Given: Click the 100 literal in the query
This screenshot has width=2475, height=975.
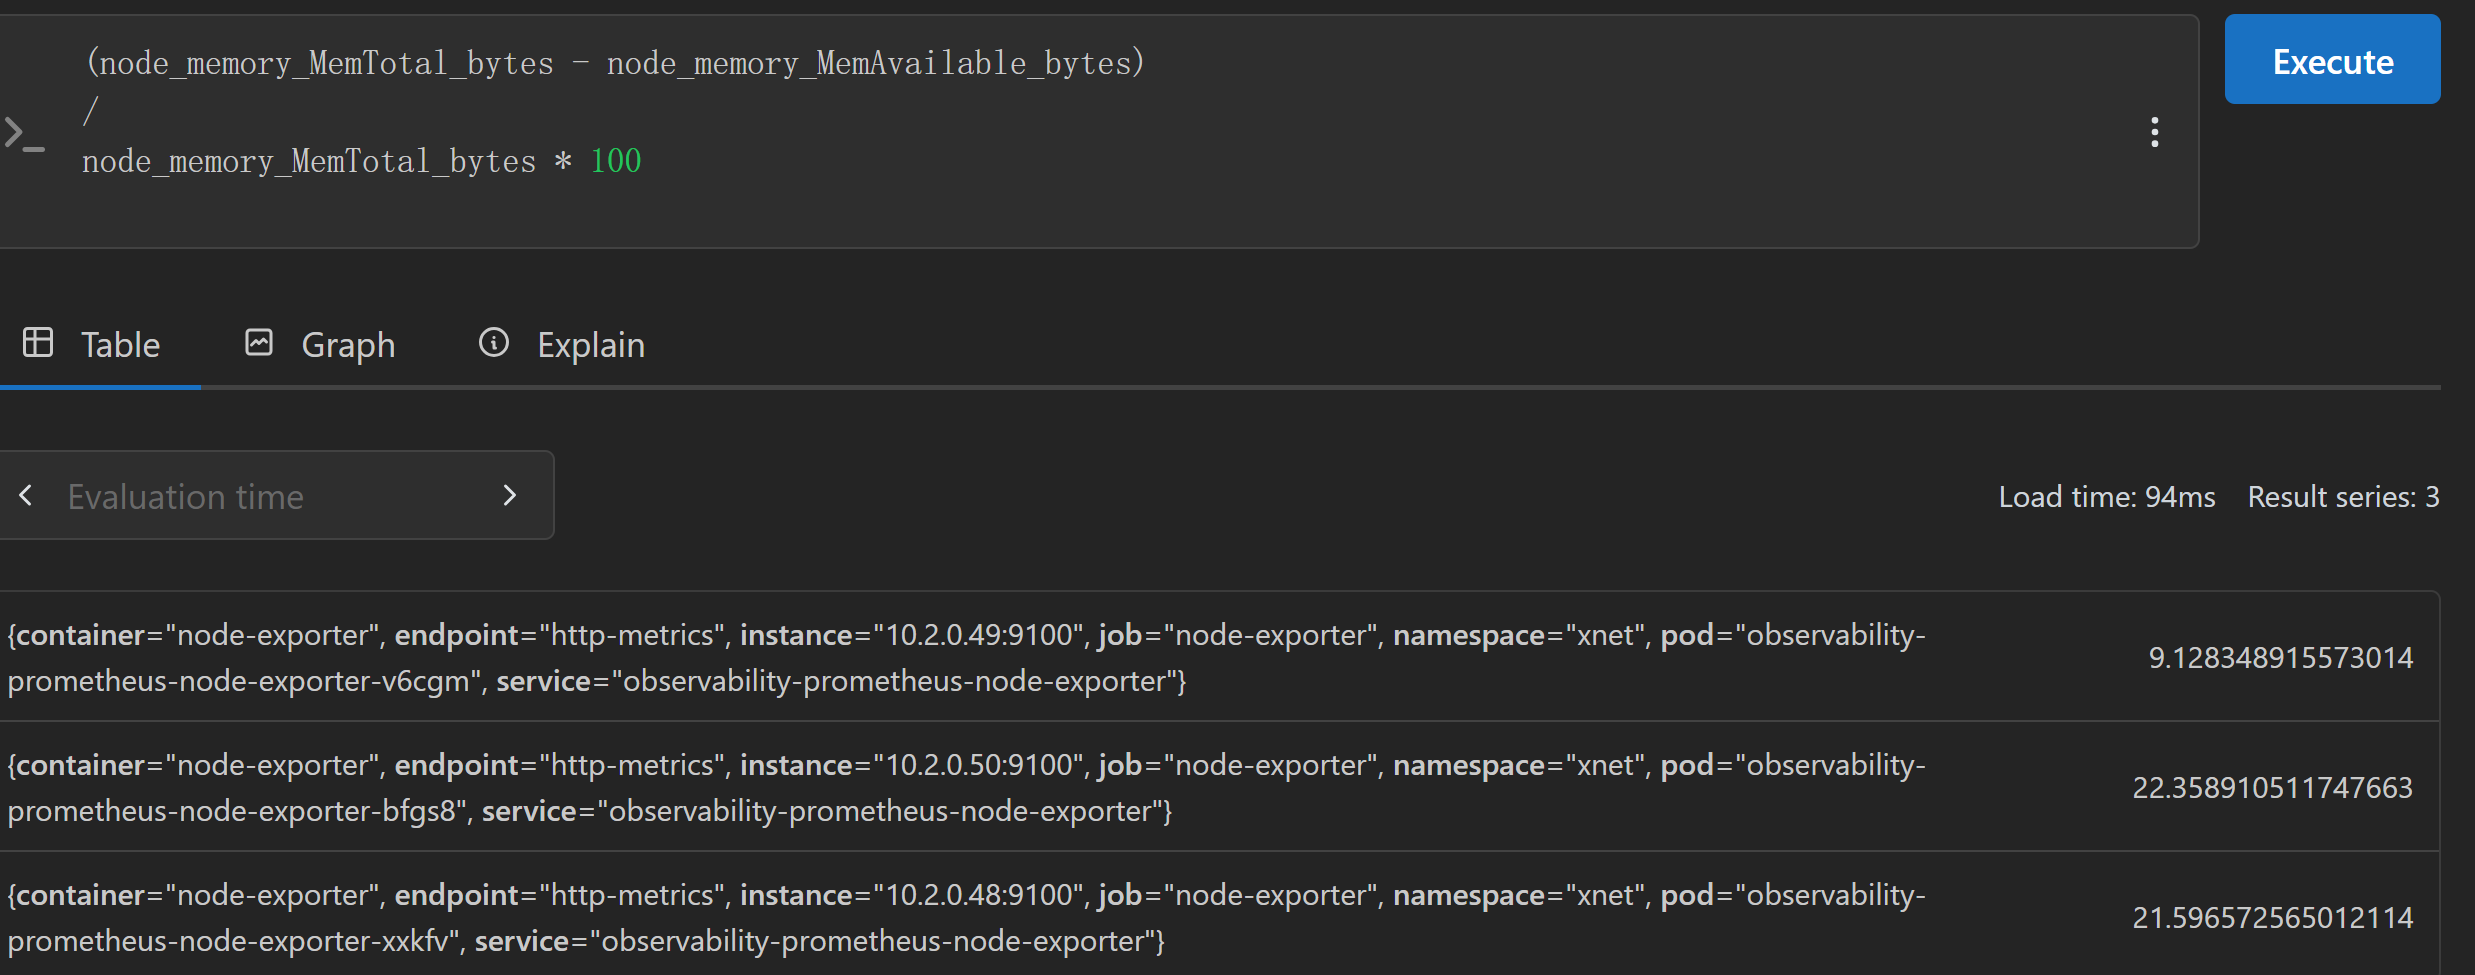Looking at the screenshot, I should click(x=616, y=161).
